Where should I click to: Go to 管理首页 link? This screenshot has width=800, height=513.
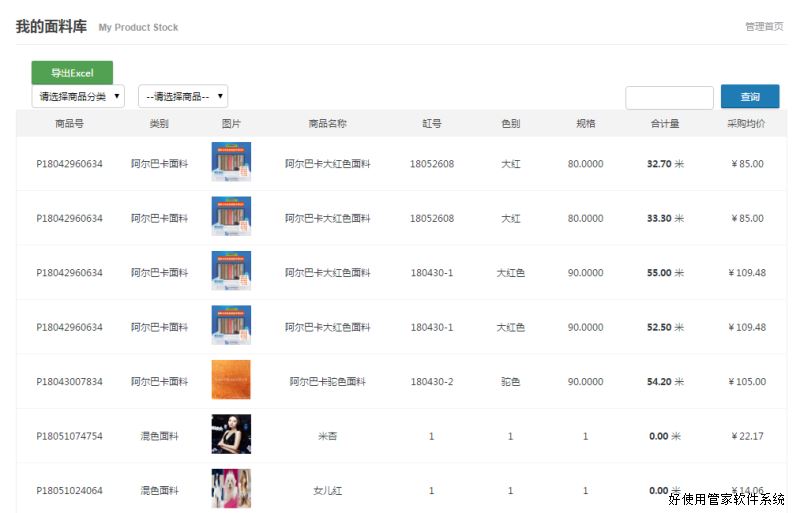pos(764,27)
